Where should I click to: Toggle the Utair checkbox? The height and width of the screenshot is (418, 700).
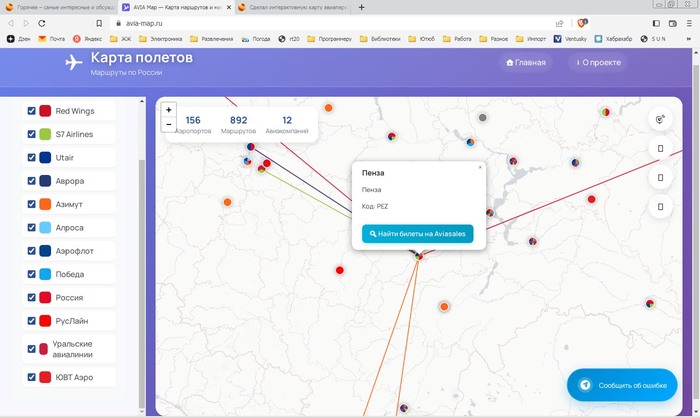(32, 157)
